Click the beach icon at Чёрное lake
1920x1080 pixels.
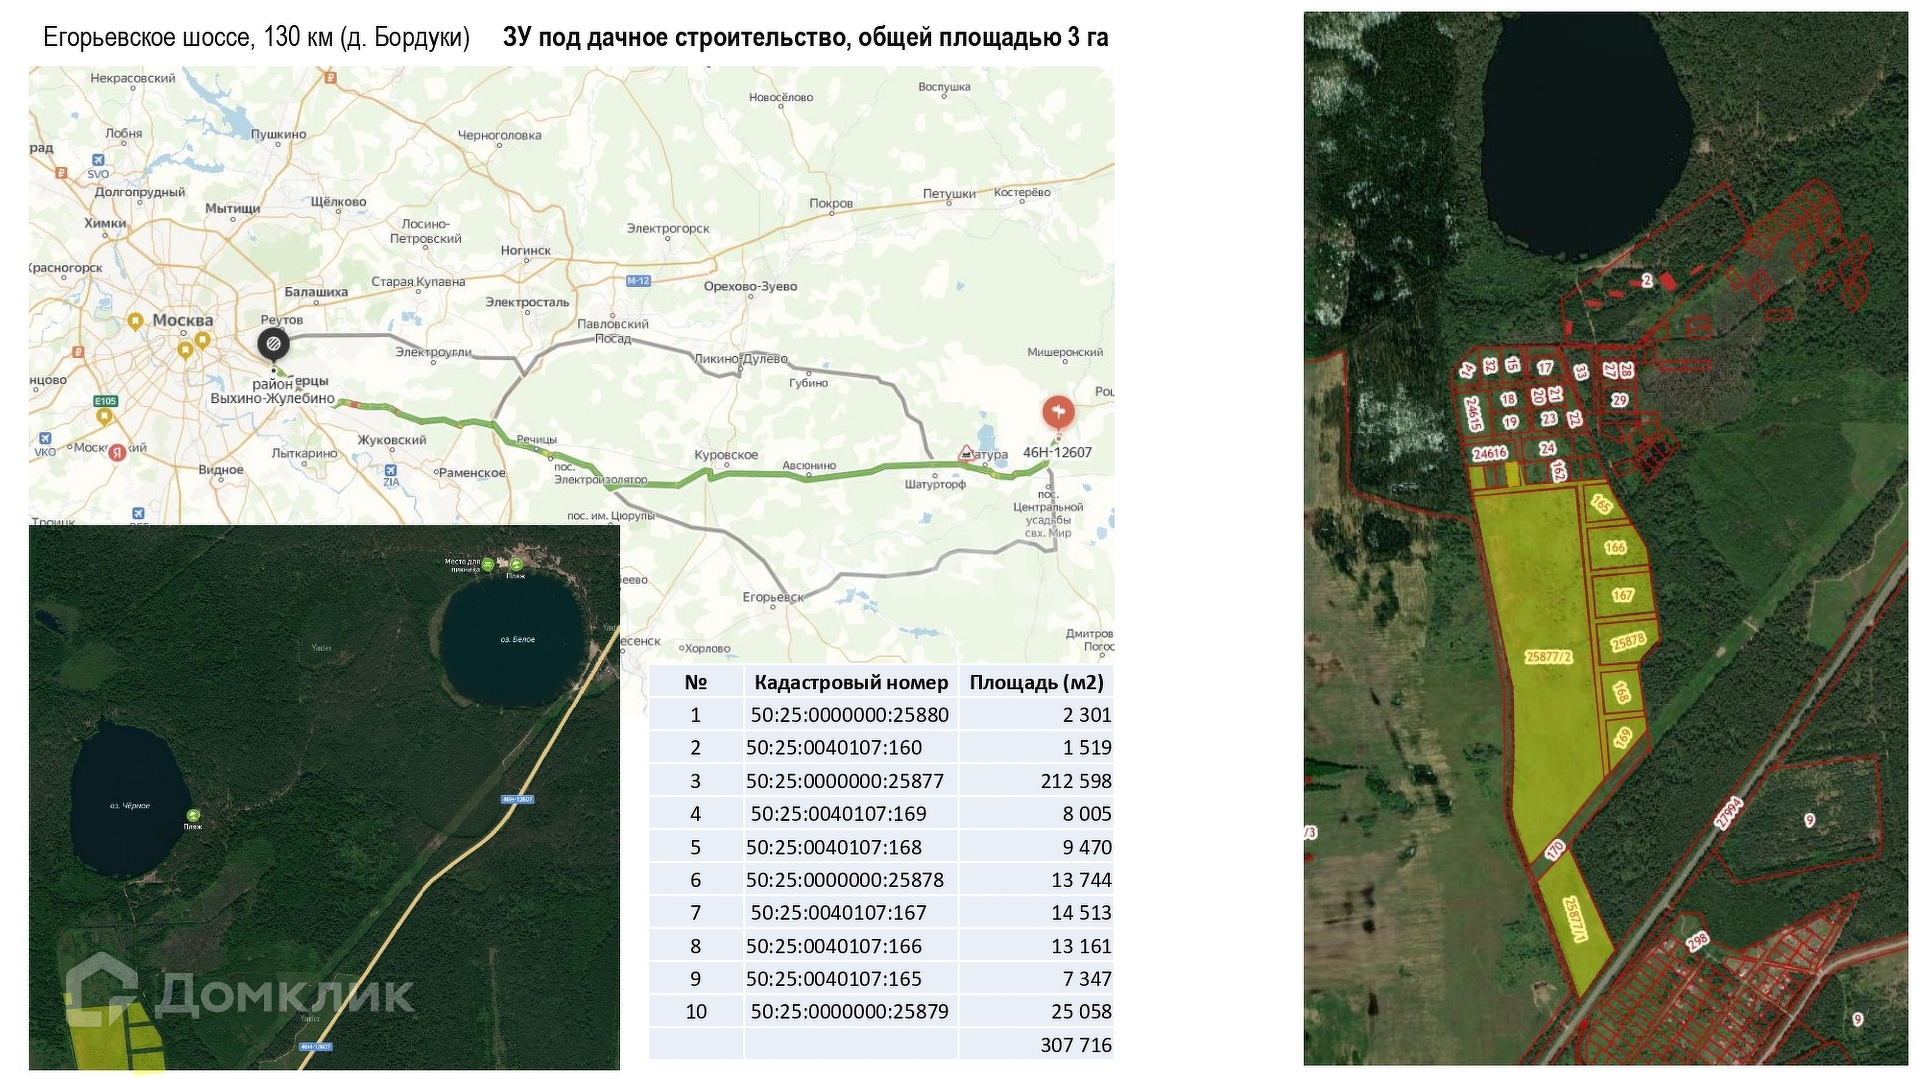tap(193, 815)
